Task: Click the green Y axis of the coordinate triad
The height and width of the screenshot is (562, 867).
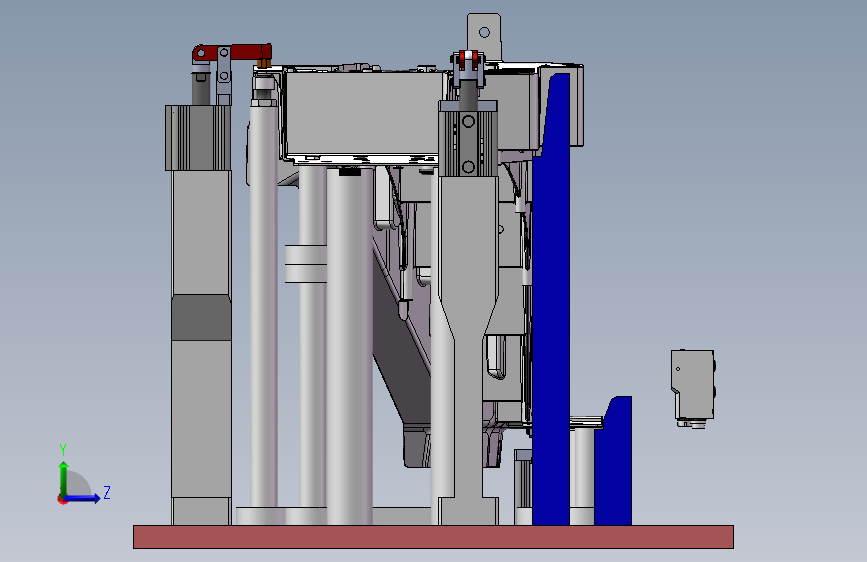Action: (64, 479)
